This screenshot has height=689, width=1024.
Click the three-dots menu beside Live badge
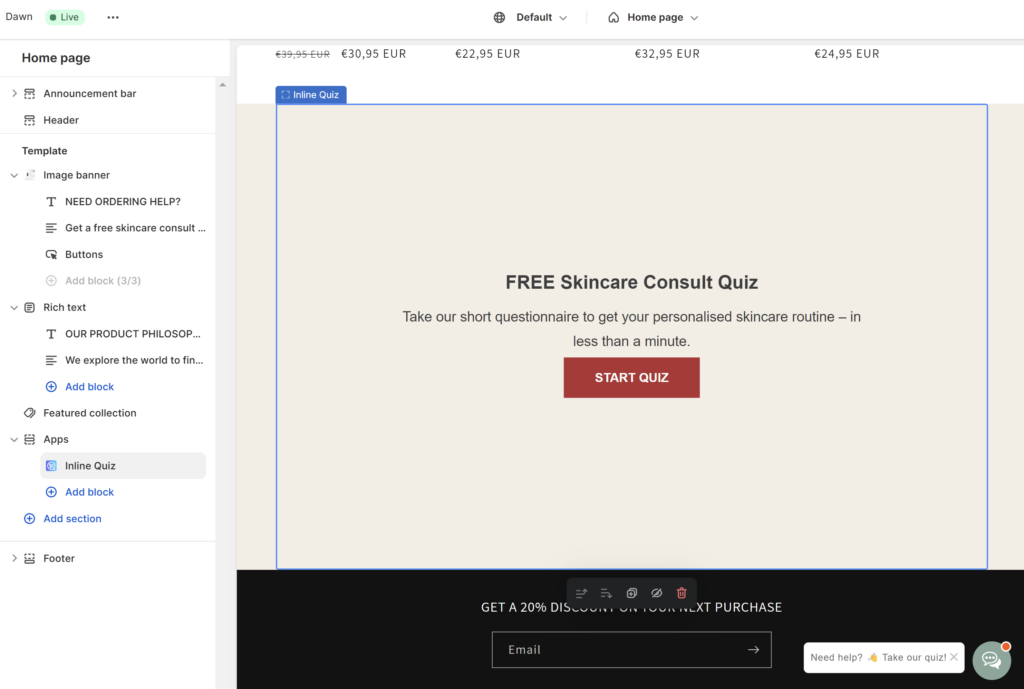[113, 17]
